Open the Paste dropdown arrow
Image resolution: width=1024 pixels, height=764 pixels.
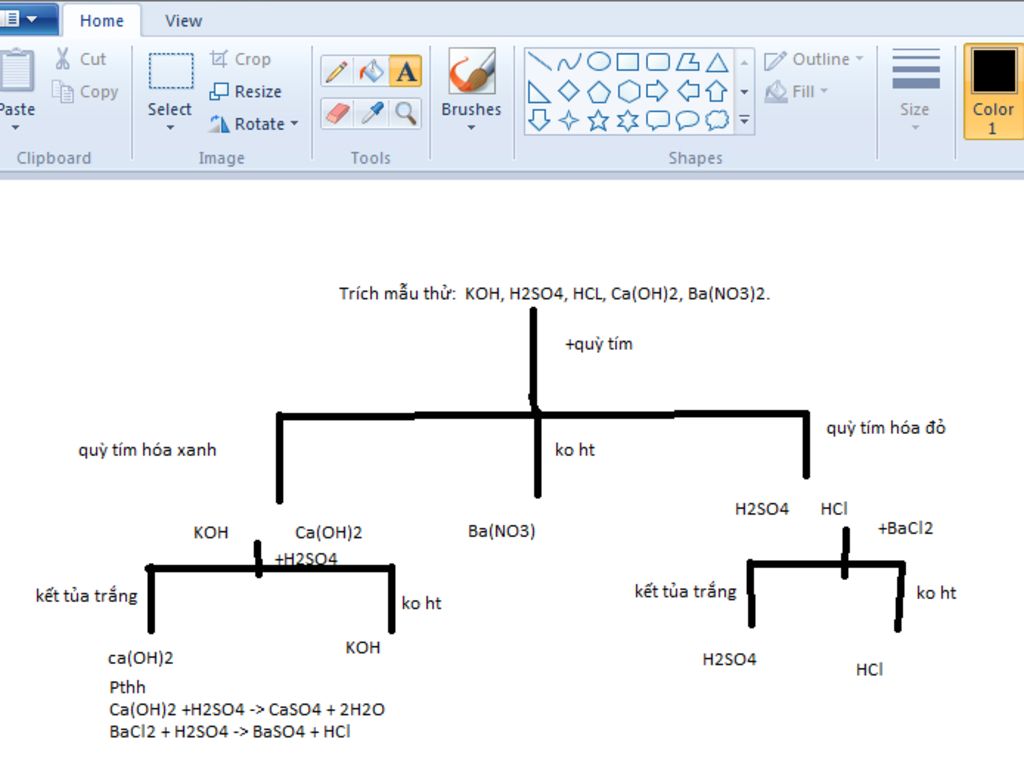point(16,127)
